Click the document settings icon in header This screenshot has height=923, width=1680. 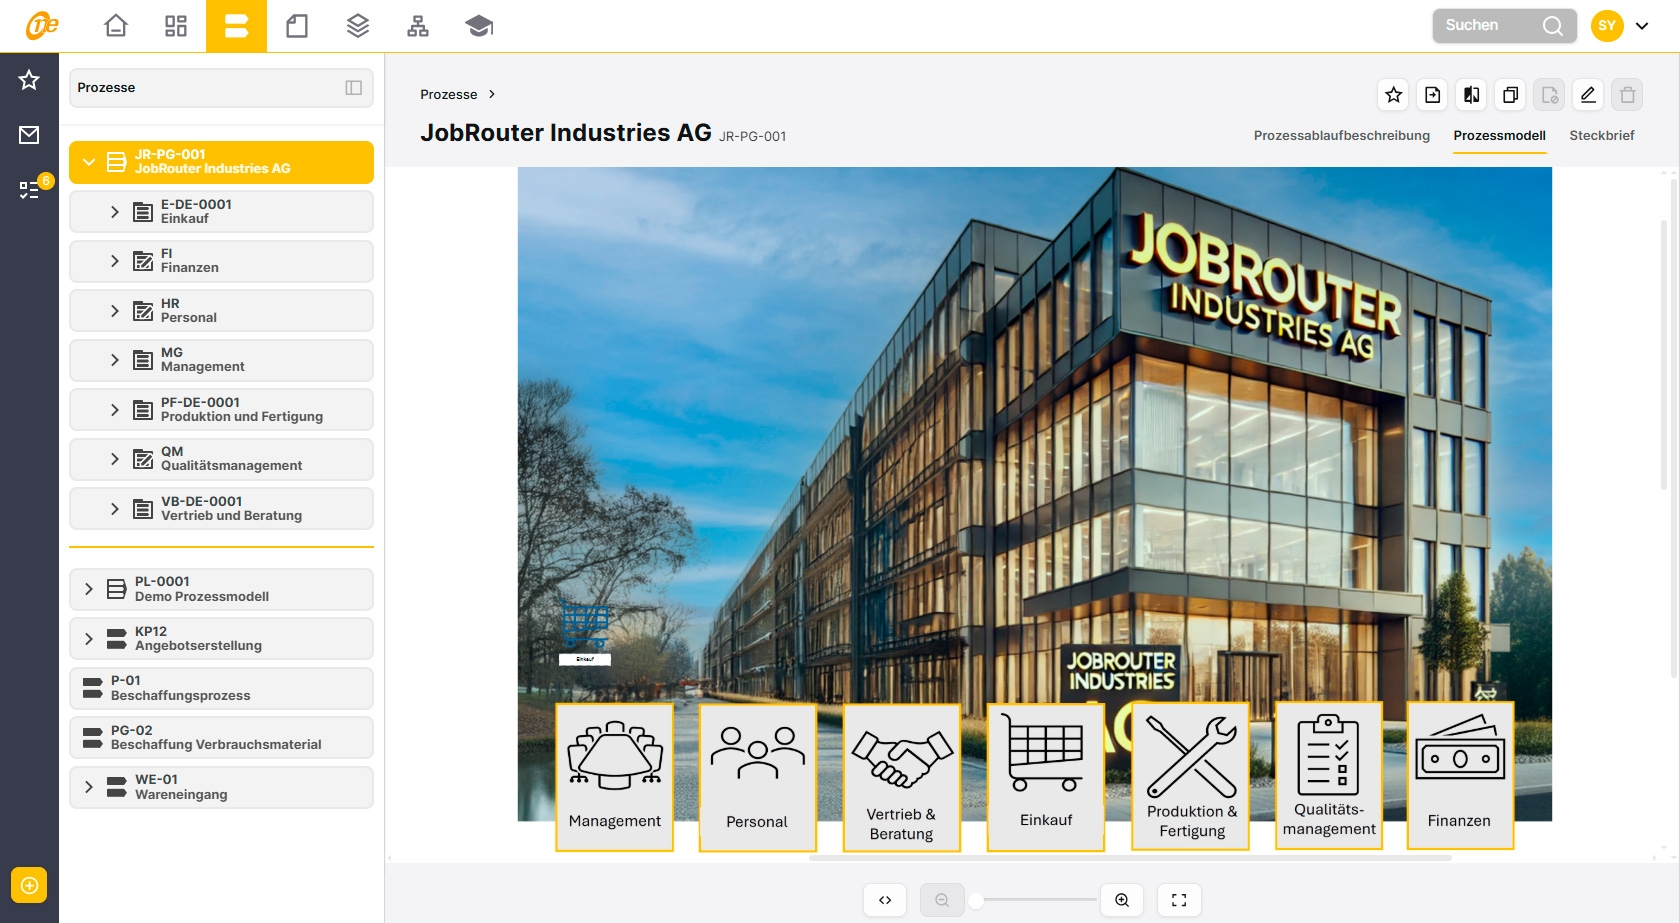[x=1549, y=95]
